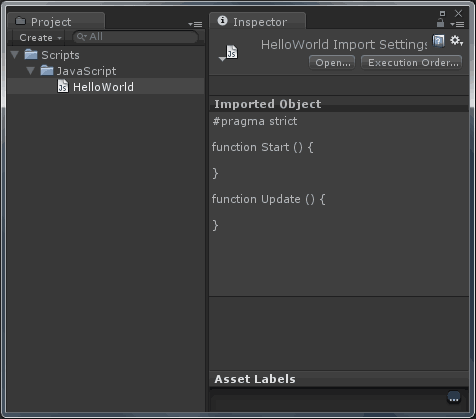476x419 pixels.
Task: Click the Scripts folder icon
Action: [x=31, y=54]
